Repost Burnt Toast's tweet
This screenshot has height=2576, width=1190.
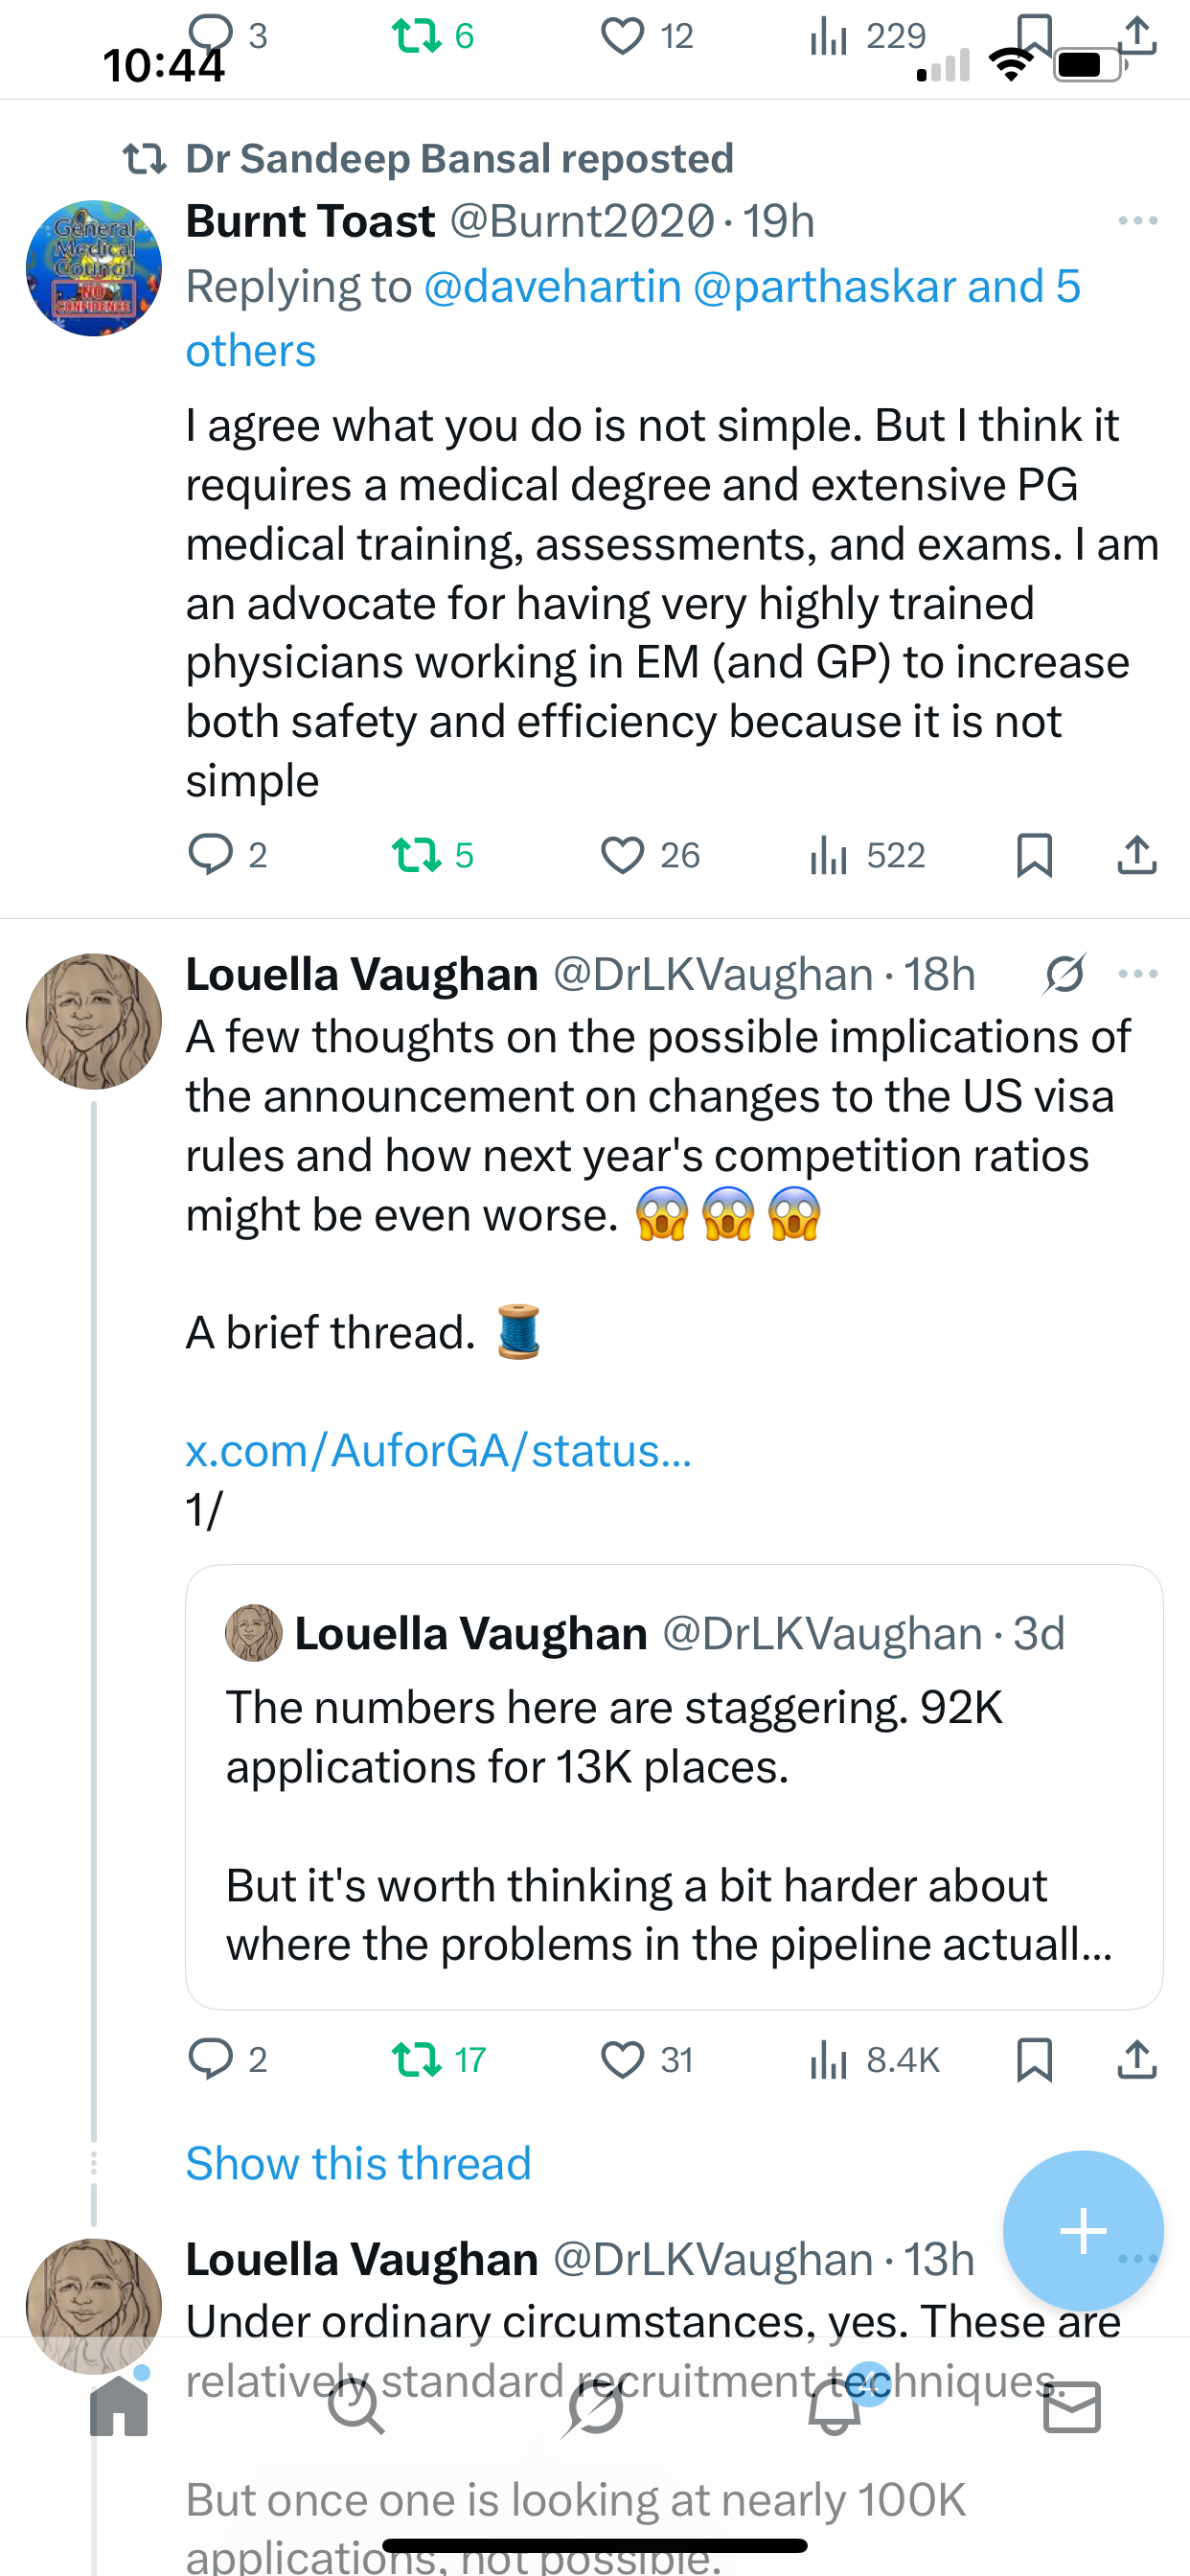(416, 855)
